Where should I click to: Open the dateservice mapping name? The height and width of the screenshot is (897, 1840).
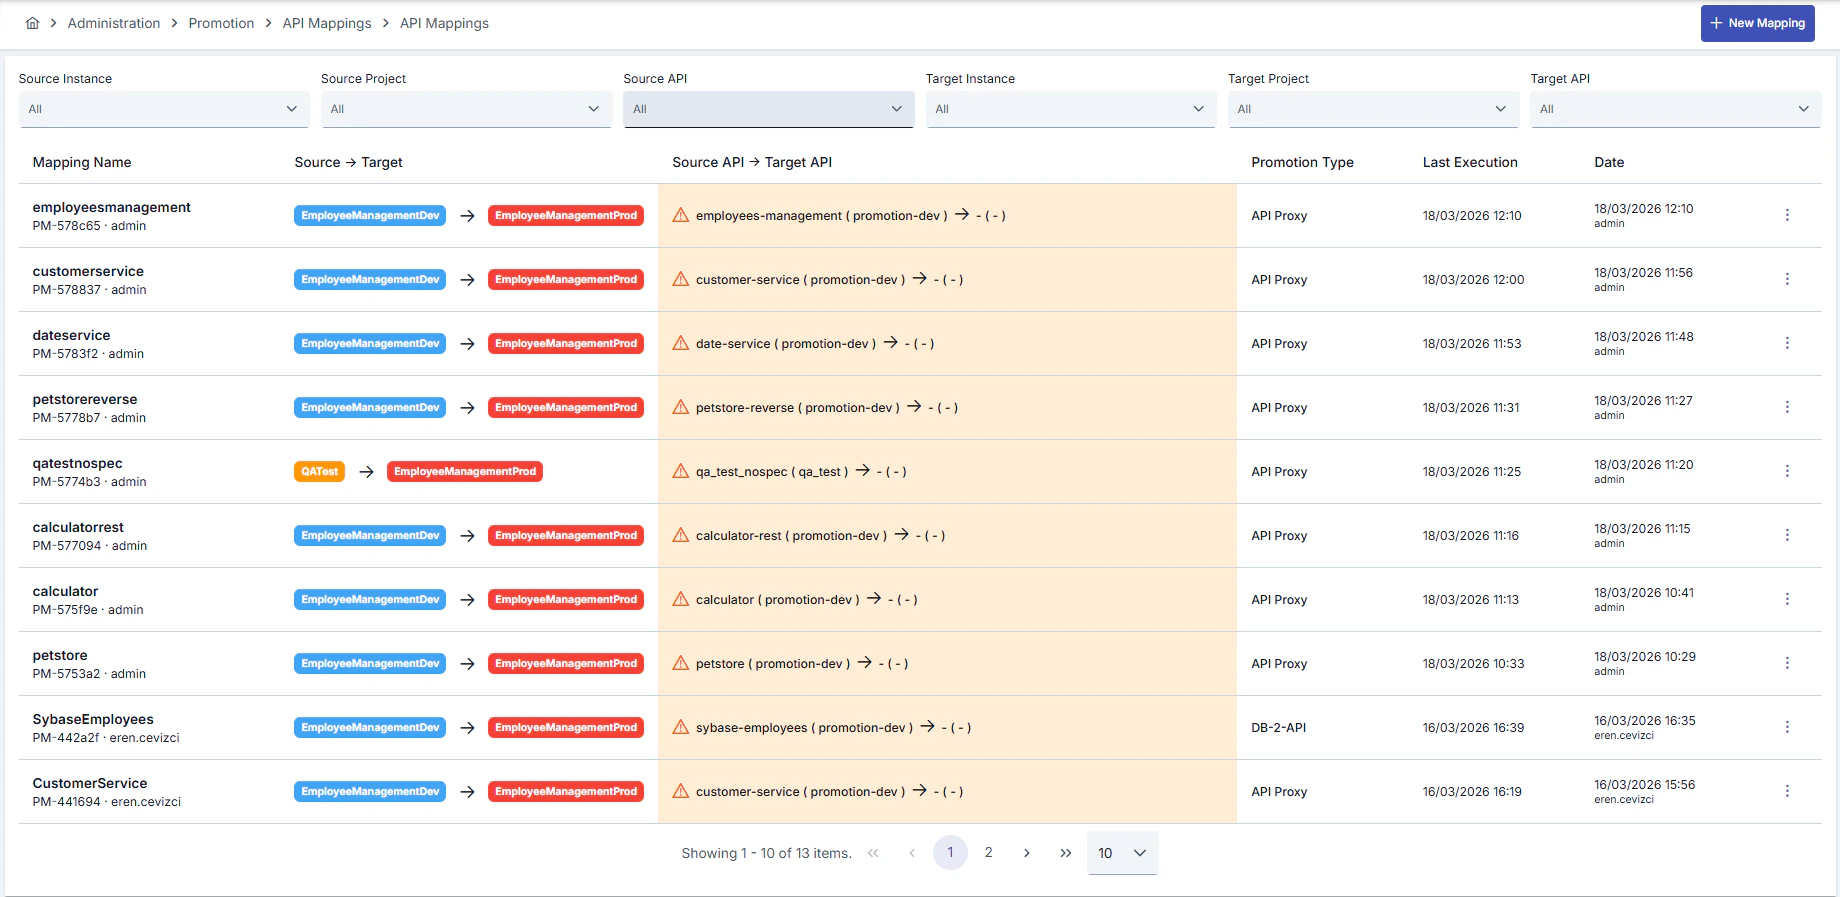point(71,335)
